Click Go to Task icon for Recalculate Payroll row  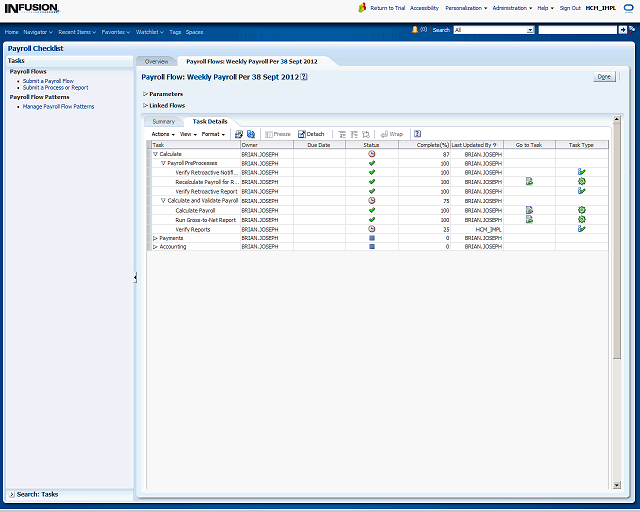(x=529, y=181)
